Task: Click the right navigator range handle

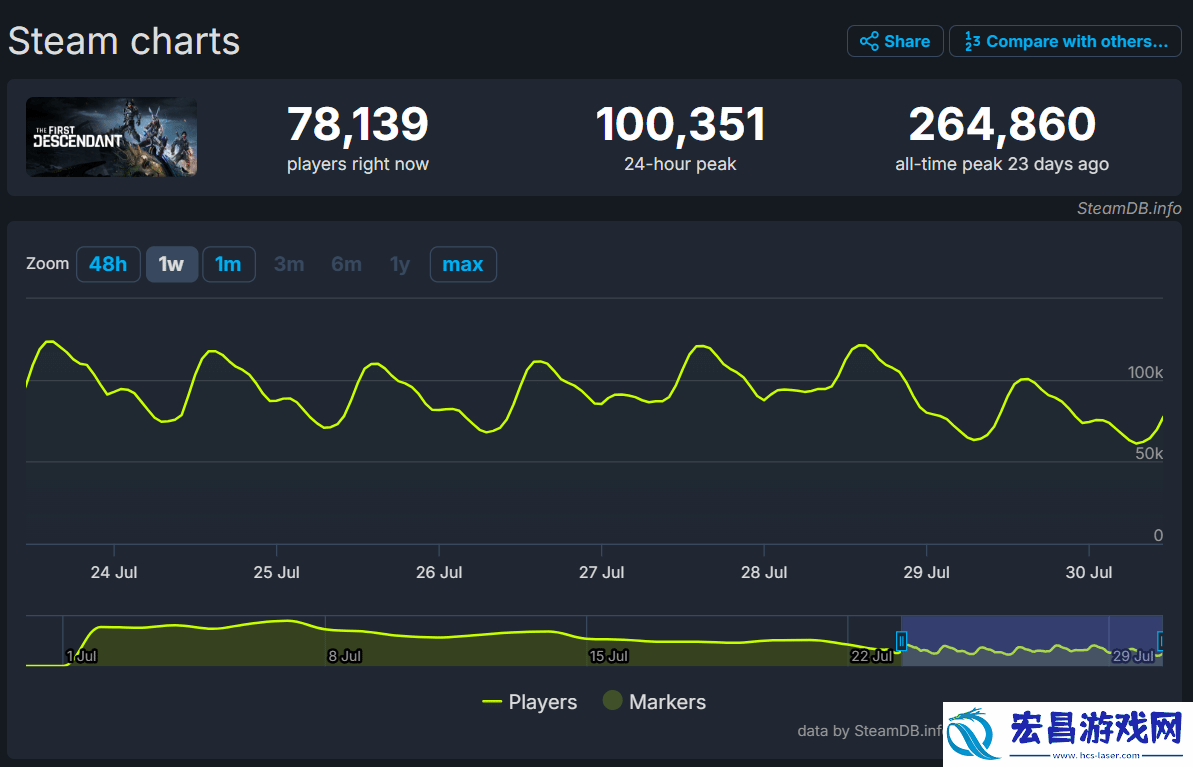Action: pos(1160,641)
